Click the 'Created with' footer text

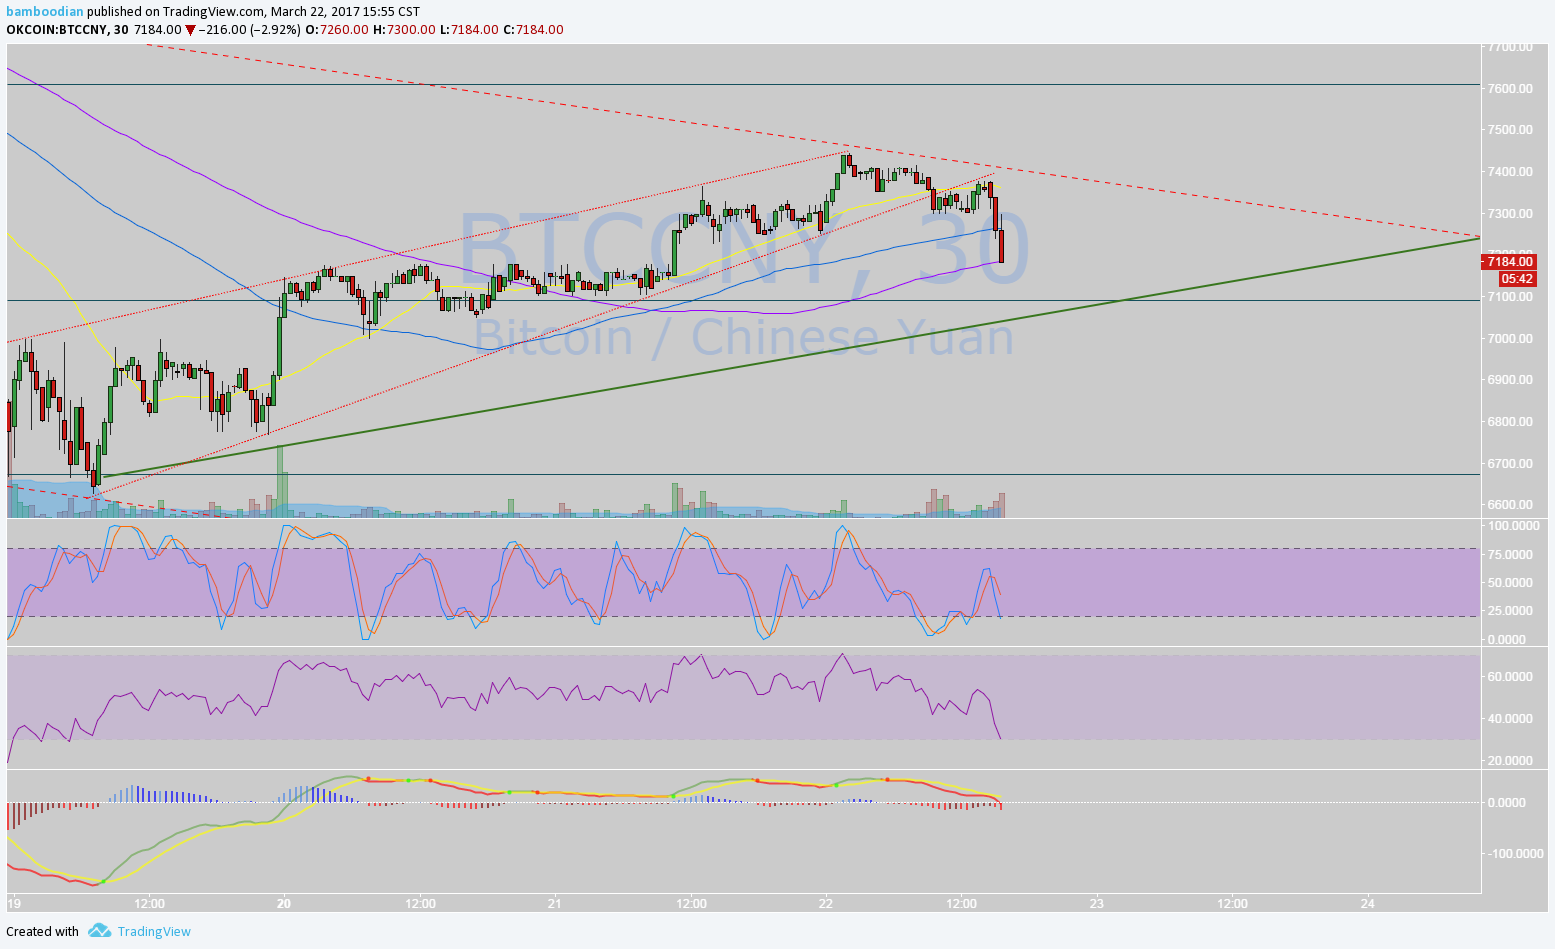[x=42, y=931]
